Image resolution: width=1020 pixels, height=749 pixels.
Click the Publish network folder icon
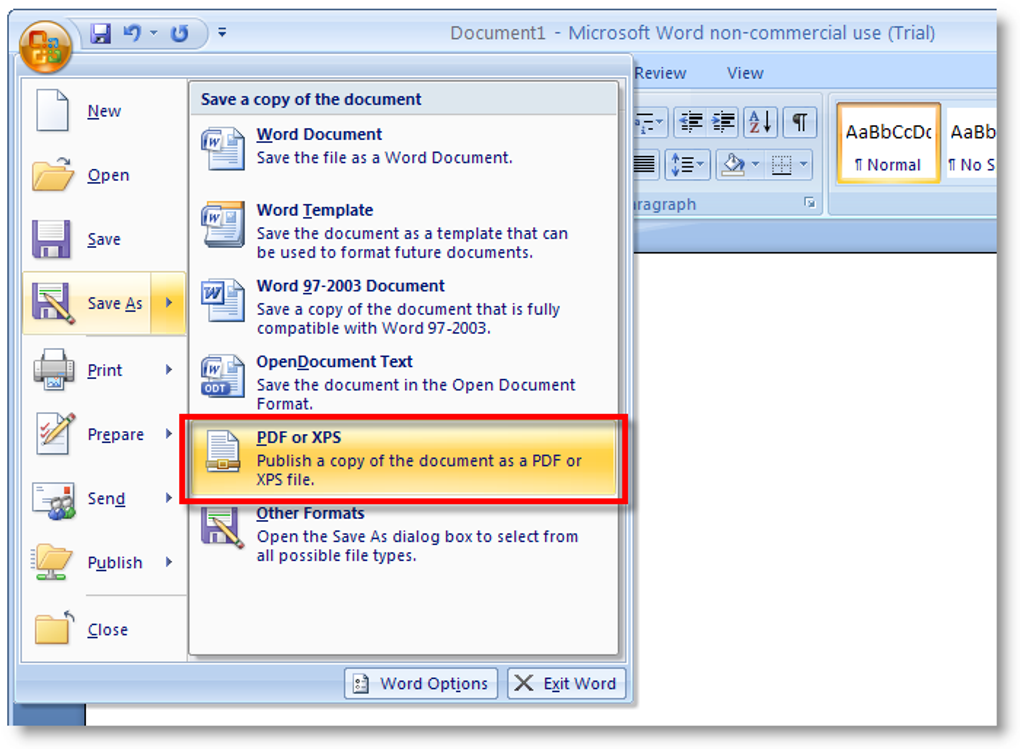pyautogui.click(x=51, y=562)
